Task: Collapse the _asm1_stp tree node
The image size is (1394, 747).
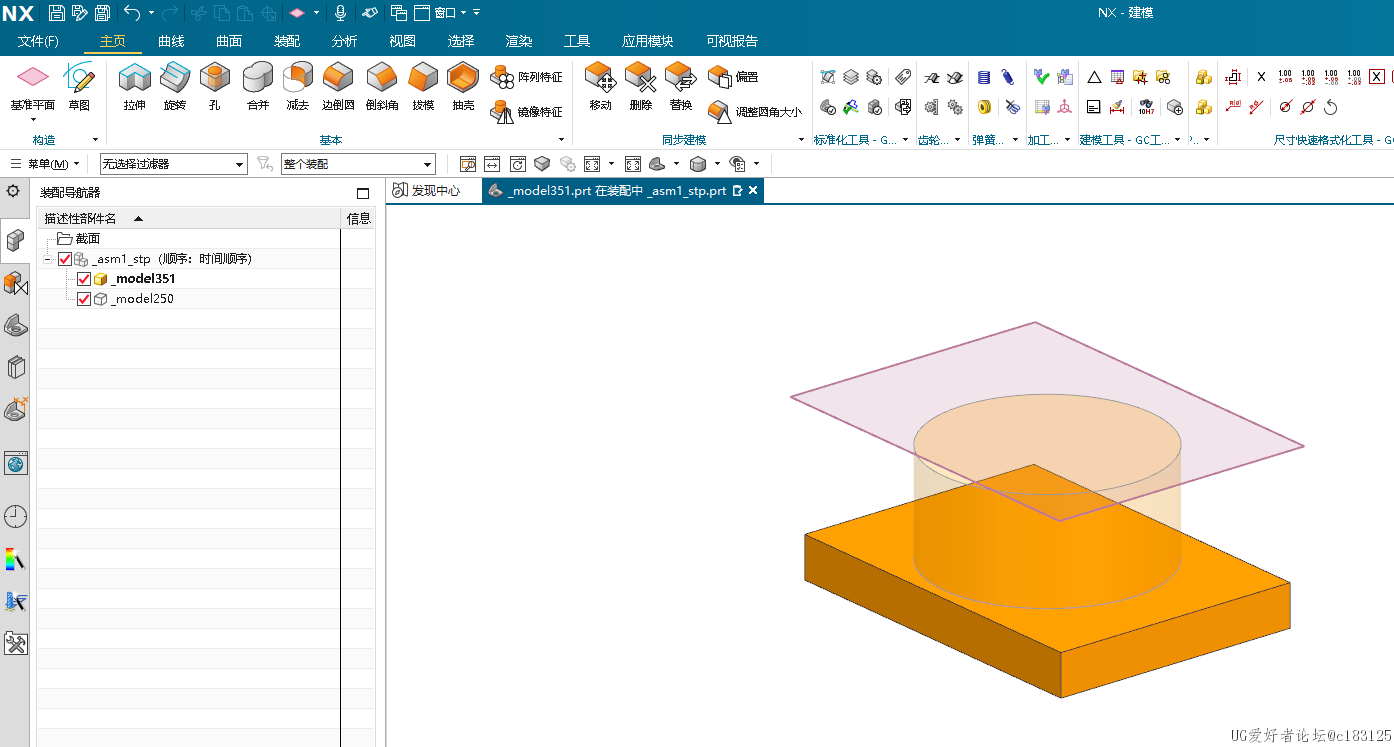Action: click(x=47, y=259)
